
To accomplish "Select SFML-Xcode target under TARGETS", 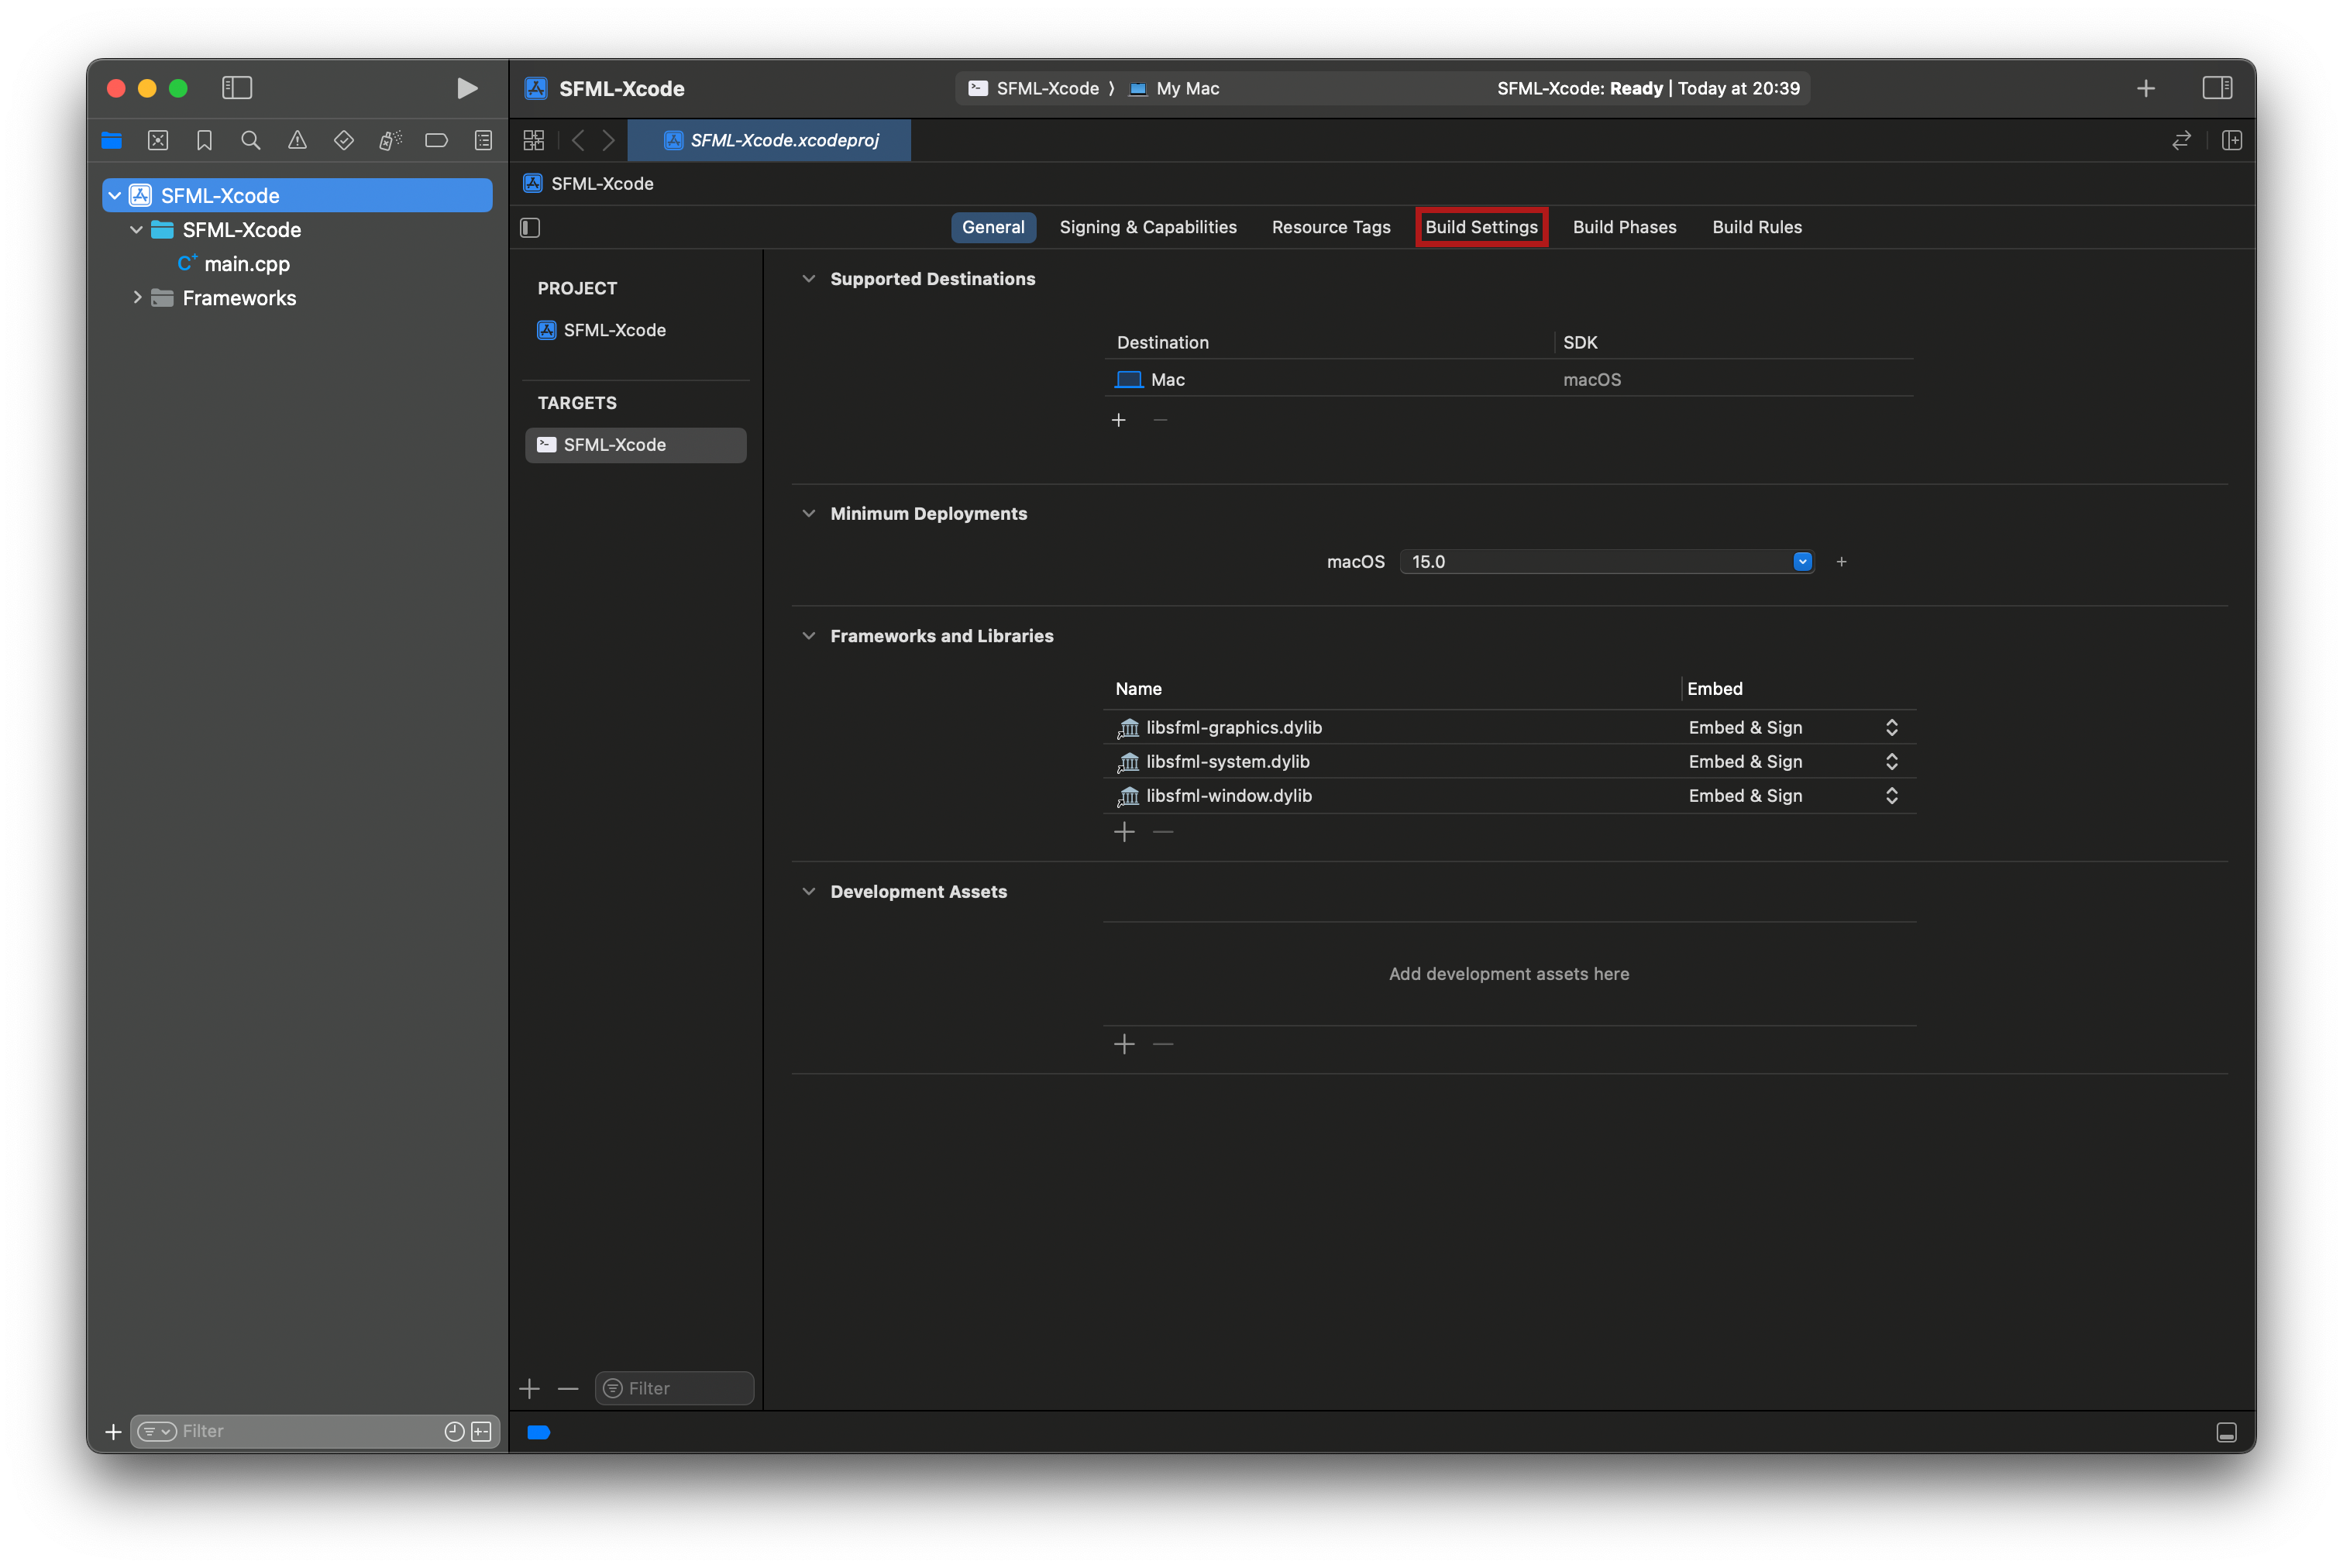I will [x=635, y=445].
